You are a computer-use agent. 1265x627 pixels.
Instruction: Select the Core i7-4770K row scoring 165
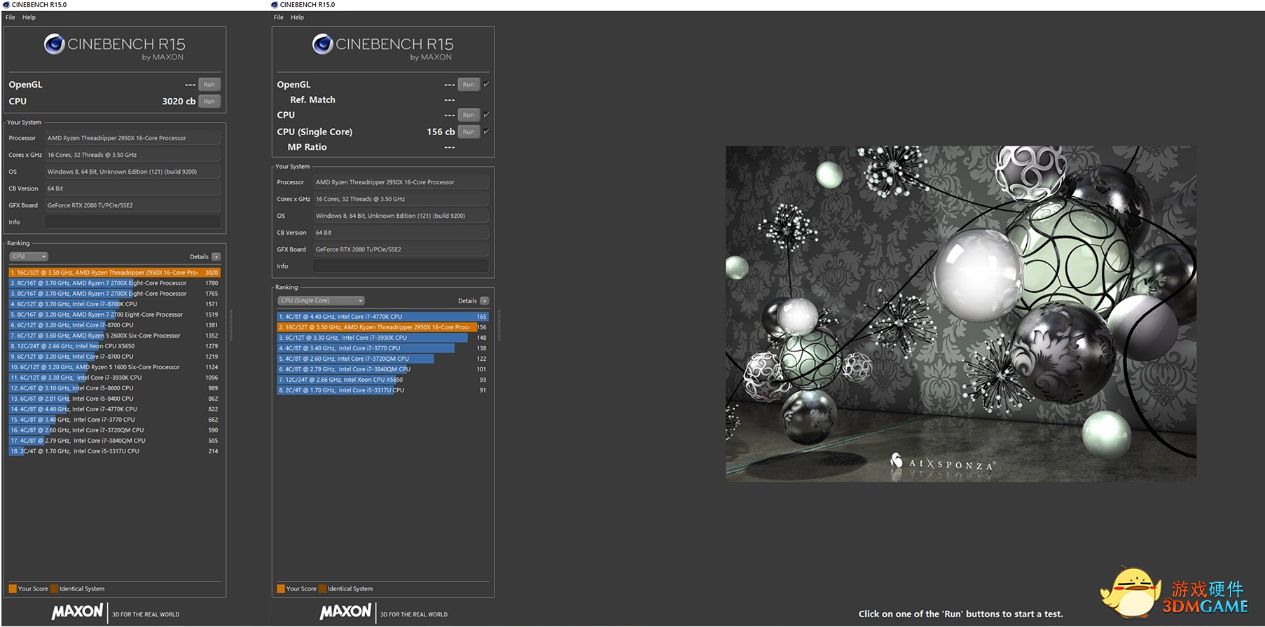(383, 316)
